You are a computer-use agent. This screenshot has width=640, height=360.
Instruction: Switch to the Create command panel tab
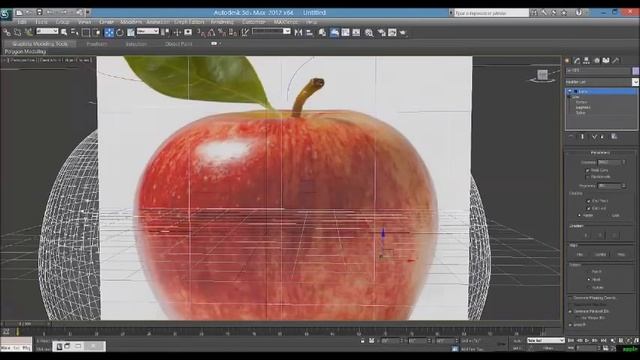coord(567,60)
